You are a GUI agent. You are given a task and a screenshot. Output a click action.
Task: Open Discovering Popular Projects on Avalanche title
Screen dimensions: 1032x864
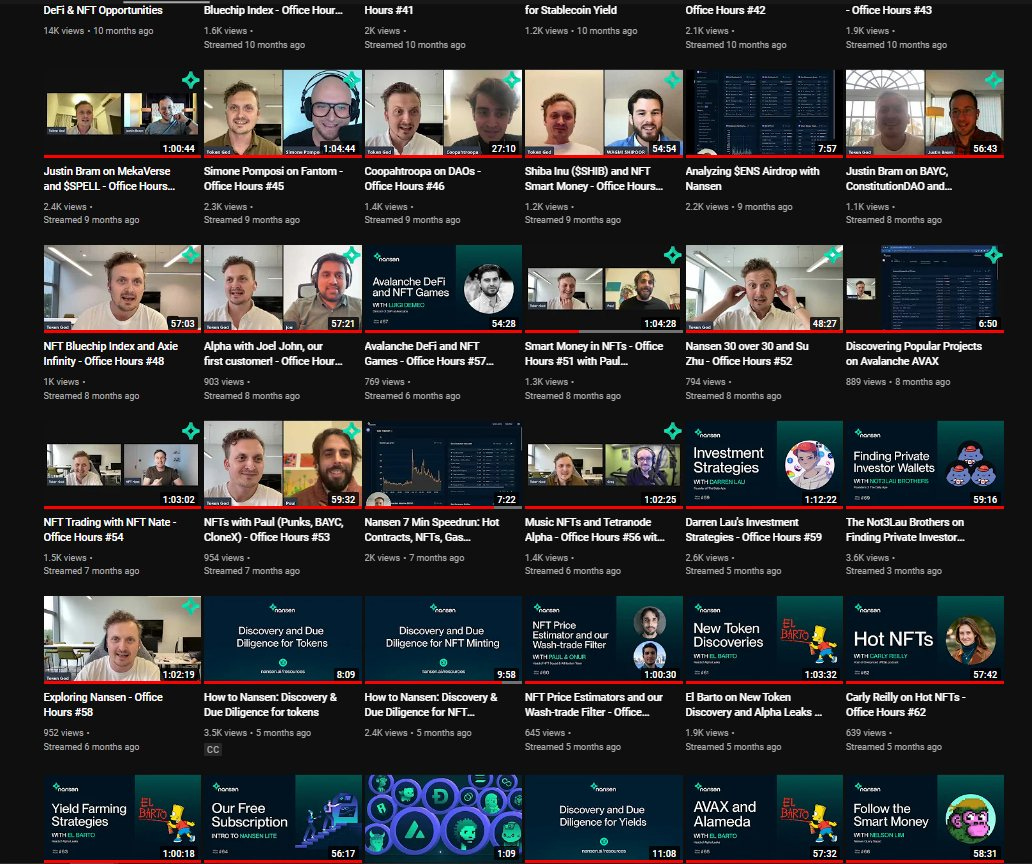pyautogui.click(x=914, y=353)
